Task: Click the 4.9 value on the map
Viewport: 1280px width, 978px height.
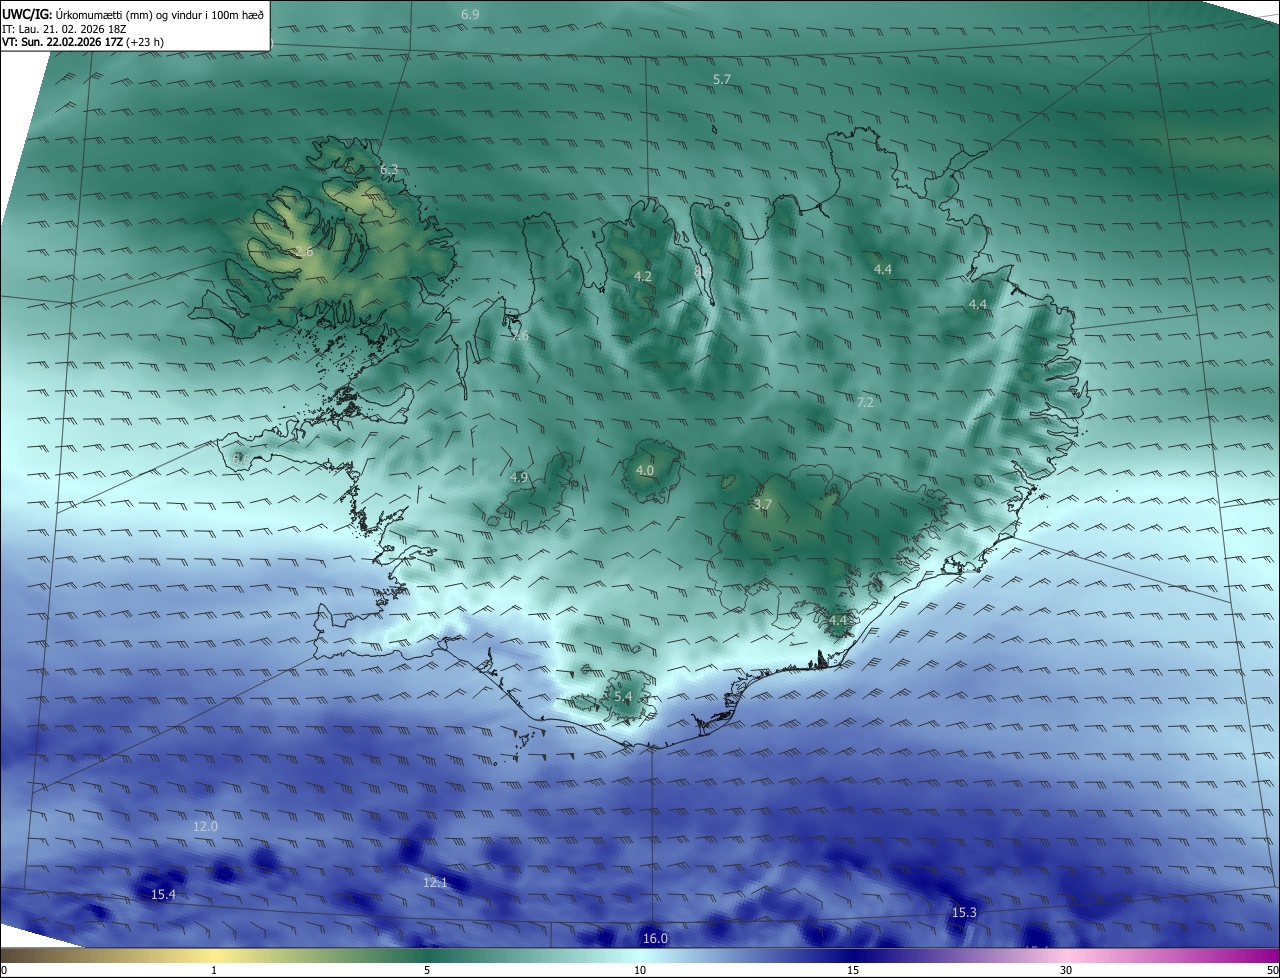Action: pos(518,478)
